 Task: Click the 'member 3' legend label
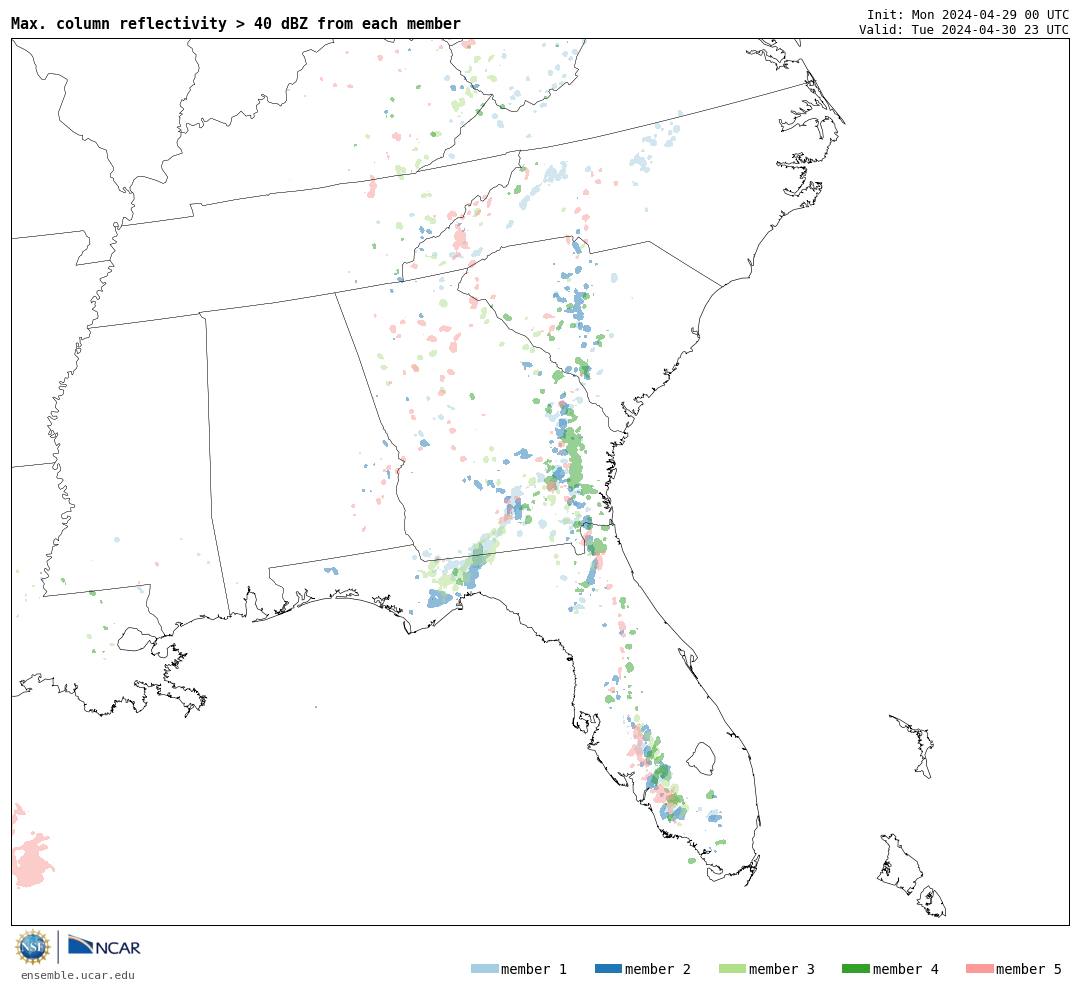(x=782, y=969)
